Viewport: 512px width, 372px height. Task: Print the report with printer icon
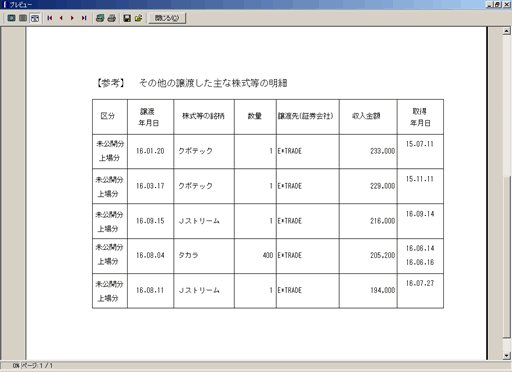point(112,18)
